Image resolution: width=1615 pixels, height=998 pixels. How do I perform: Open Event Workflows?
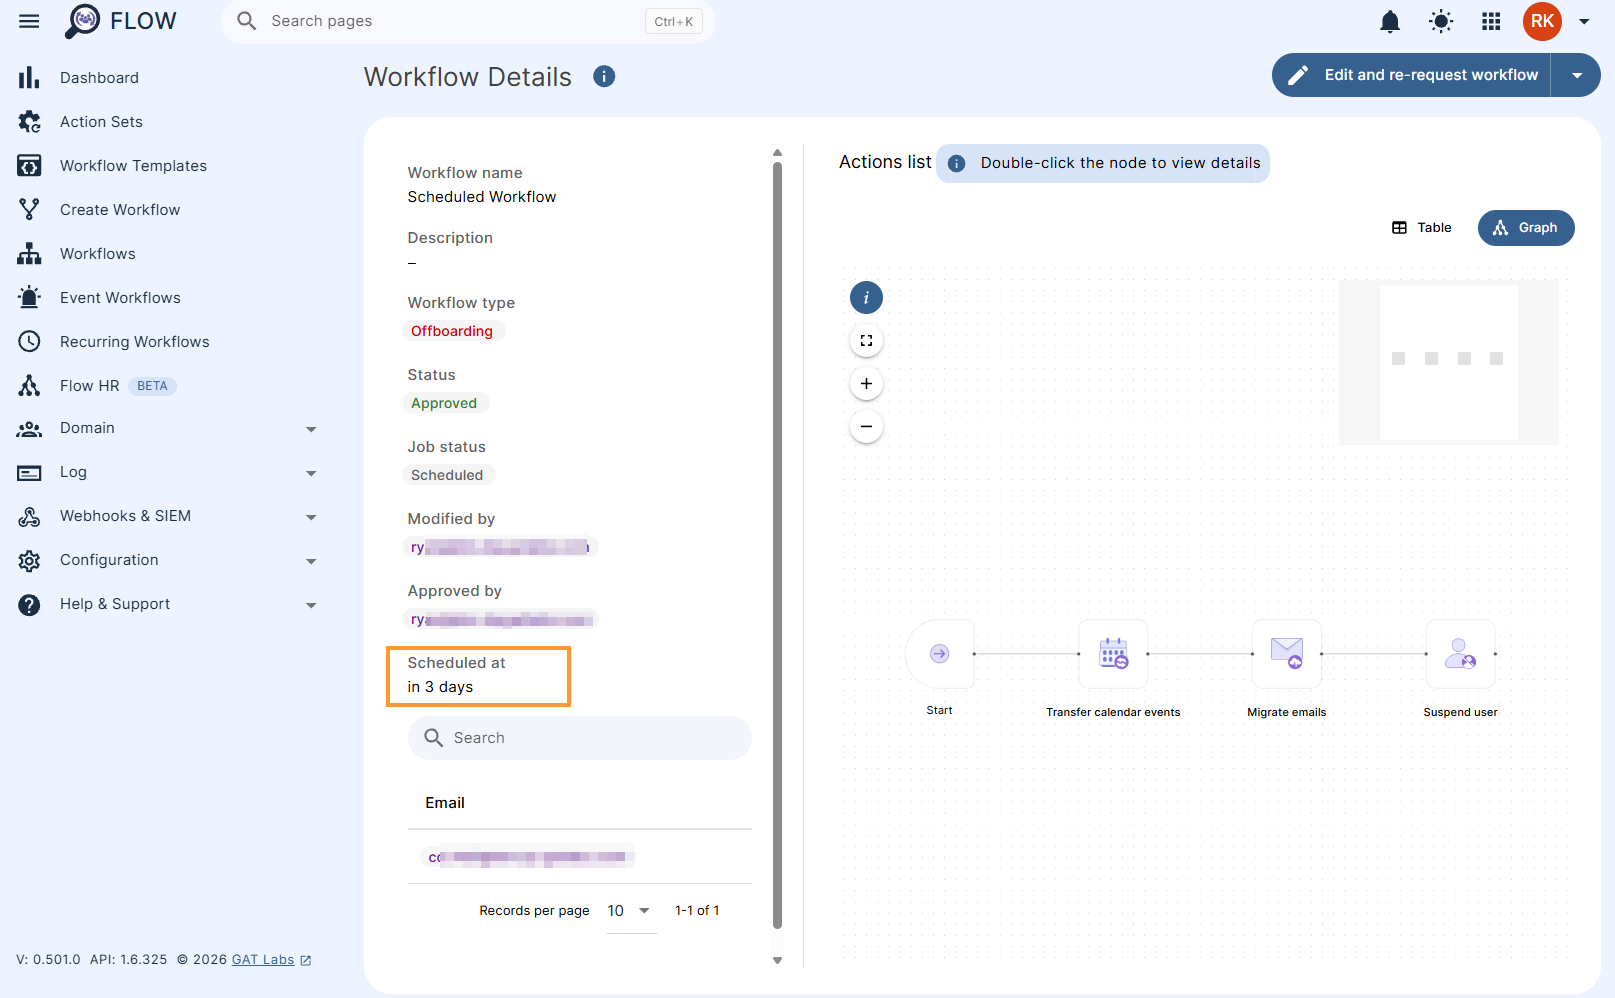[x=120, y=298]
